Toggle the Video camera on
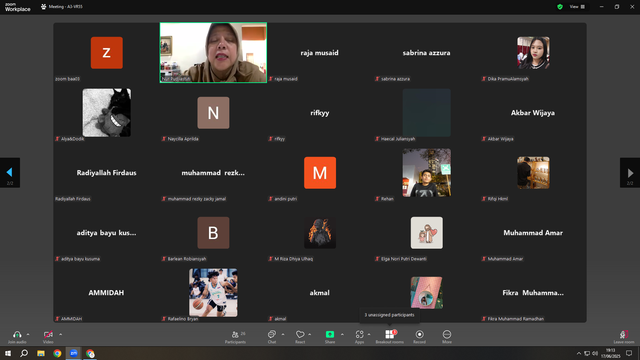 click(x=48, y=334)
